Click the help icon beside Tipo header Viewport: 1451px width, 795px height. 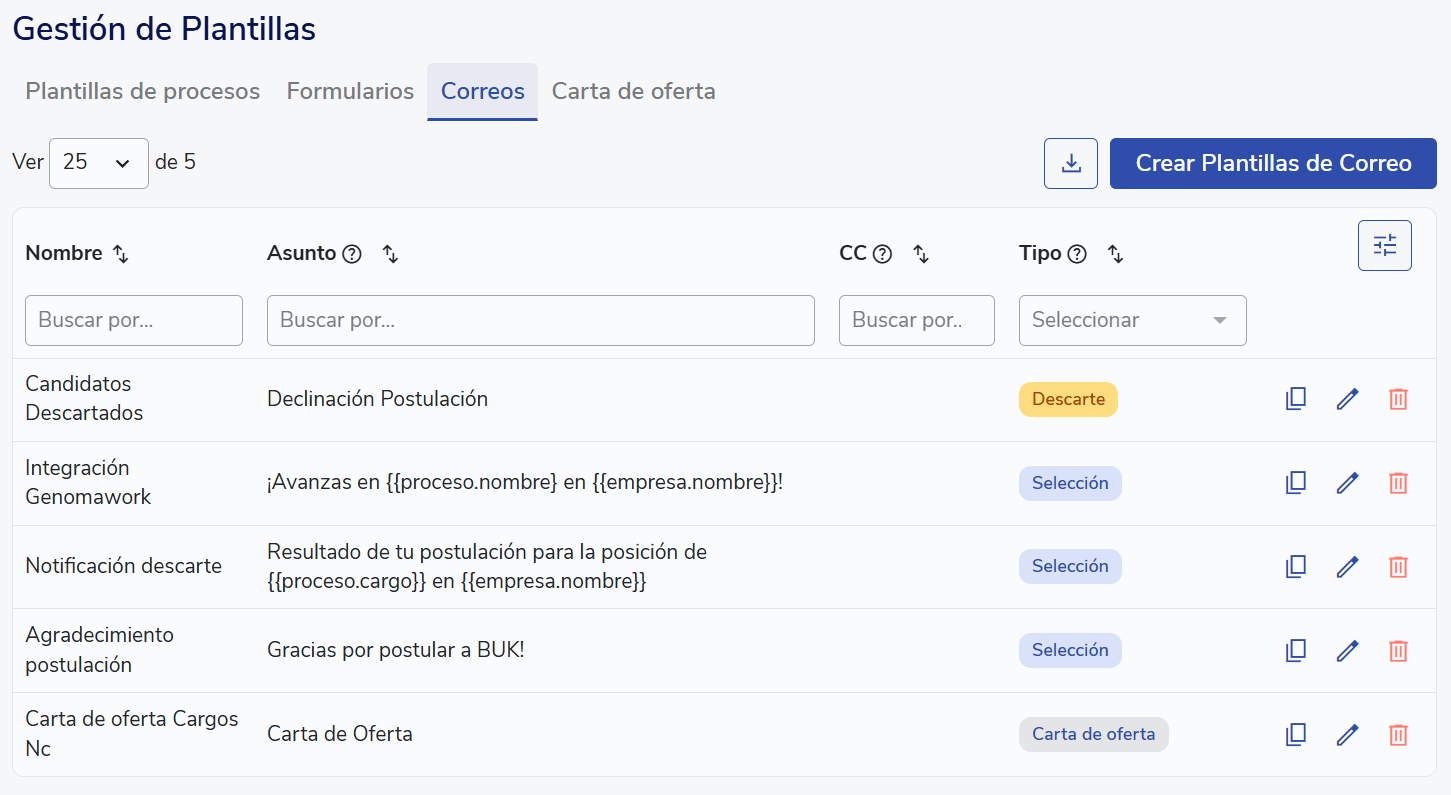(1077, 254)
